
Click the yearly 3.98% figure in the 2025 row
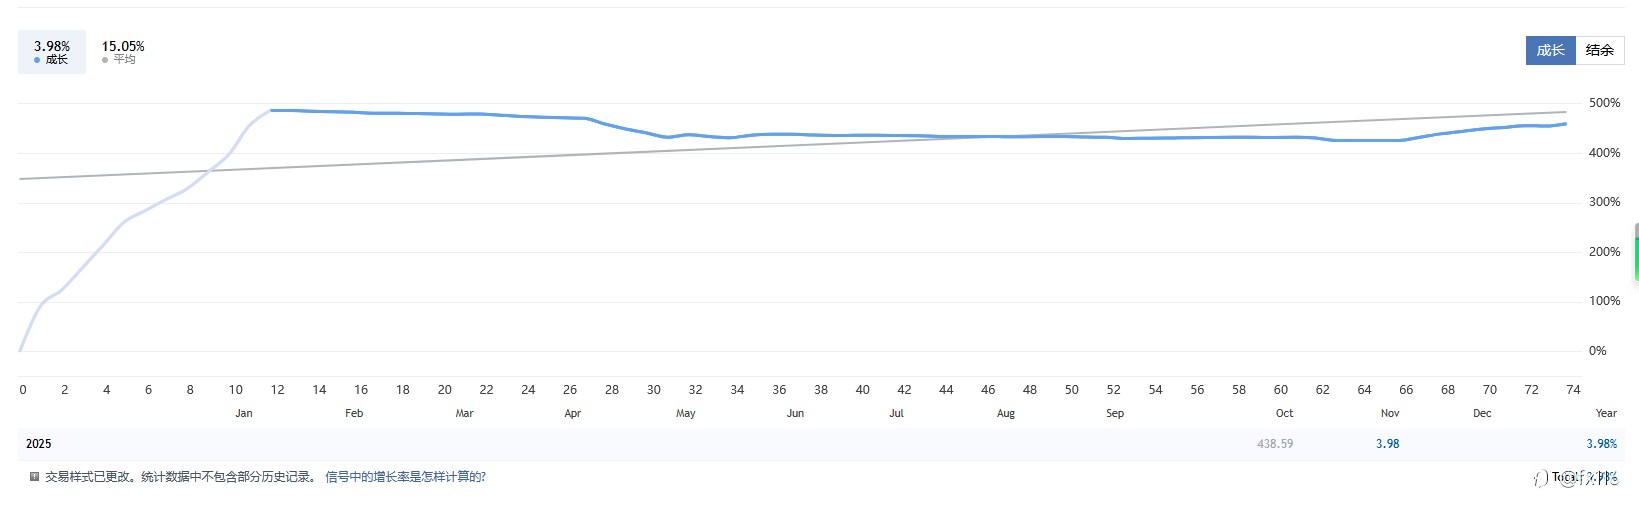coord(1601,444)
